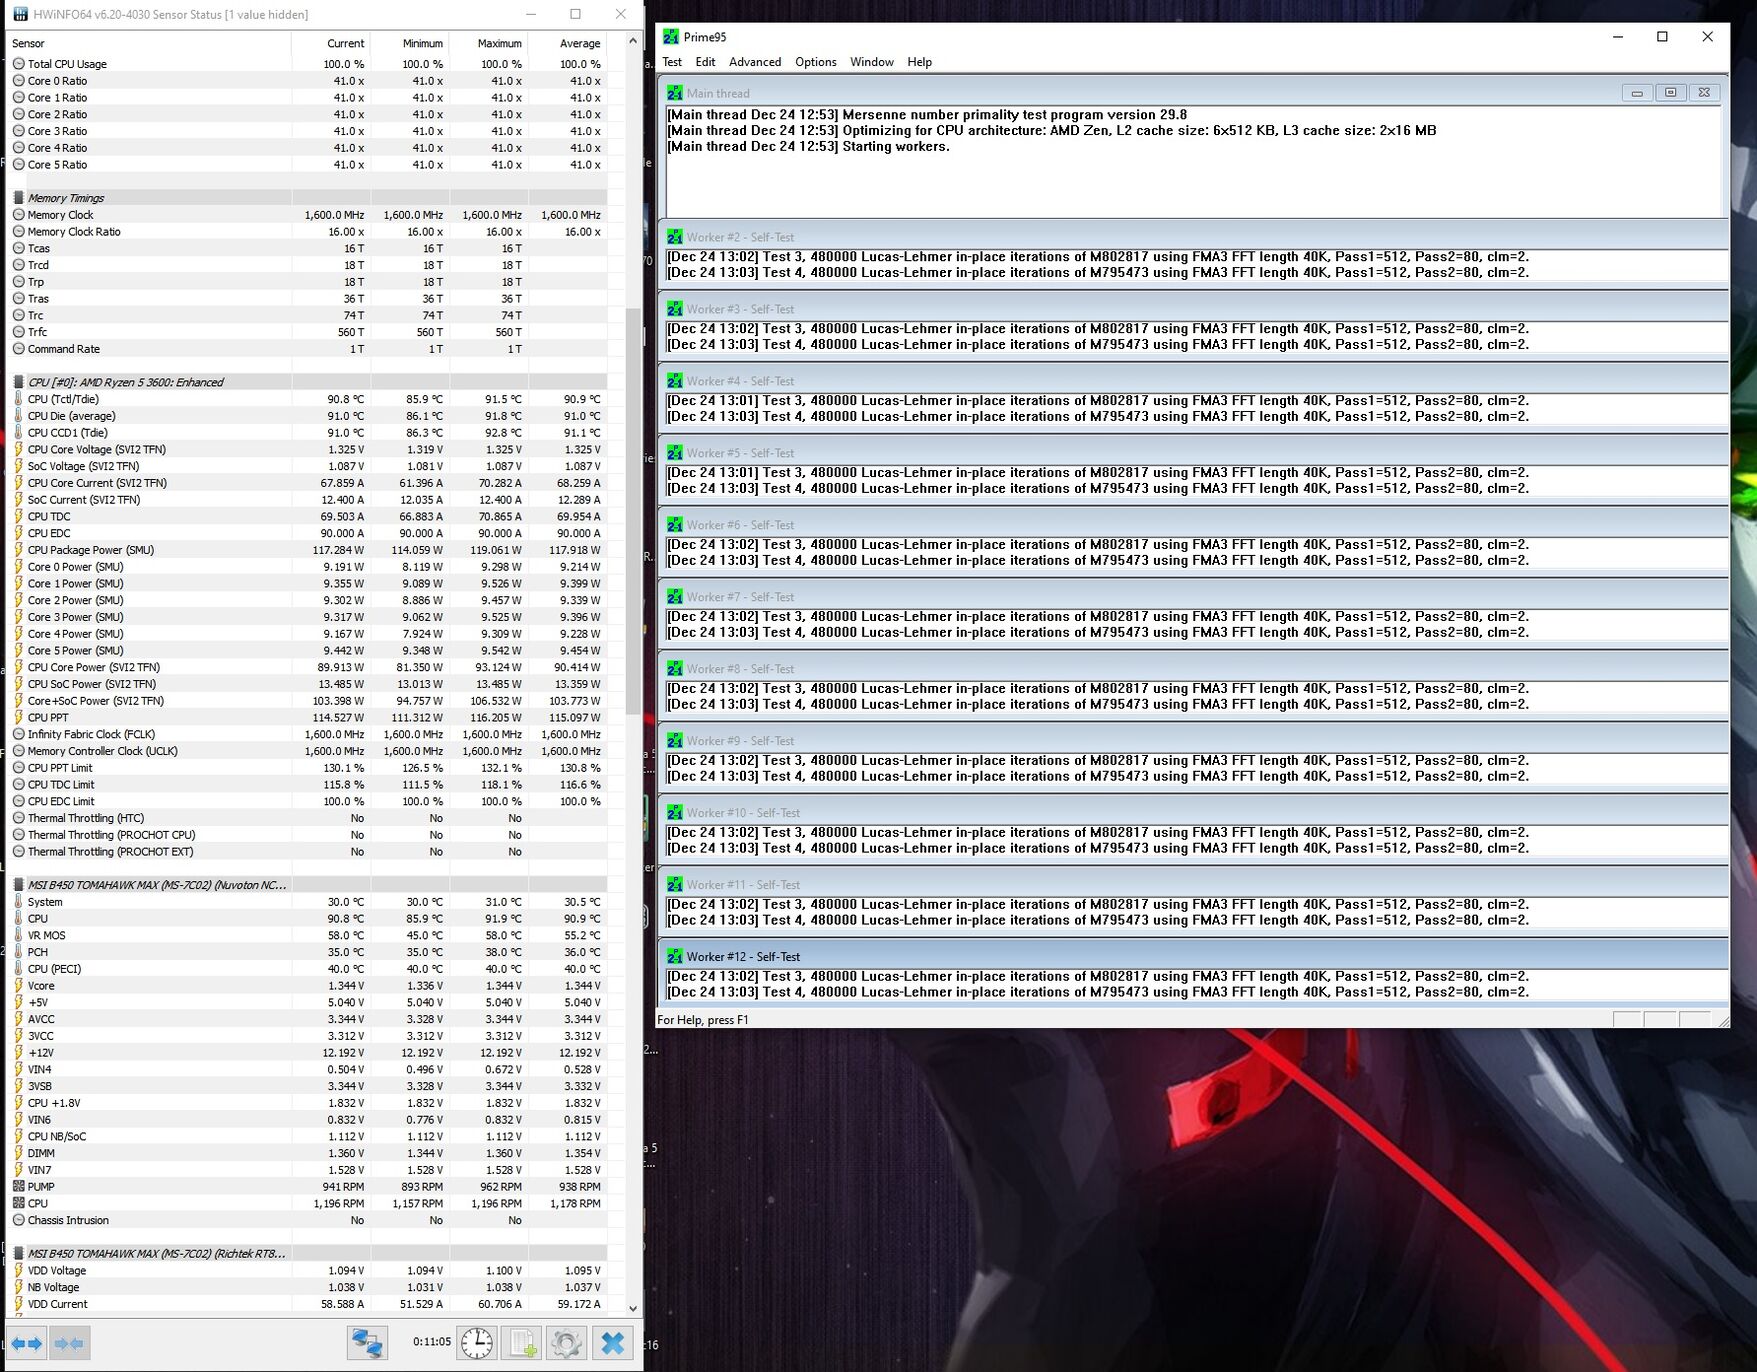Click the Worker #3 Self-Test window icon
The image size is (1757, 1372).
coord(675,309)
